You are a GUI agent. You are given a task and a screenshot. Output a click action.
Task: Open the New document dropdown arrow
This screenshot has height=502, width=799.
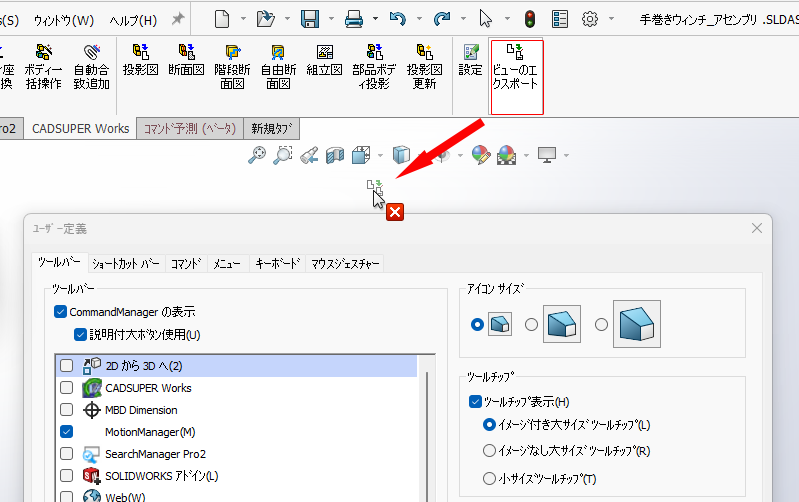(243, 19)
